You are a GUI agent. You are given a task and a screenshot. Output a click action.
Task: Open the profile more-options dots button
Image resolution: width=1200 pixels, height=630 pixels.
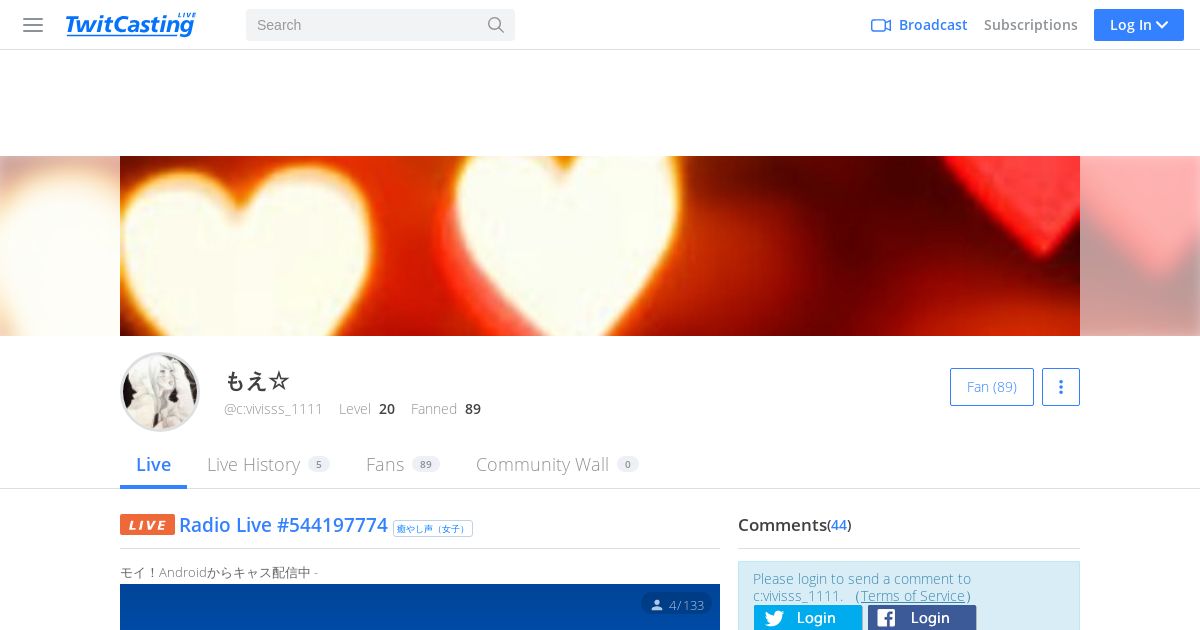(1061, 387)
